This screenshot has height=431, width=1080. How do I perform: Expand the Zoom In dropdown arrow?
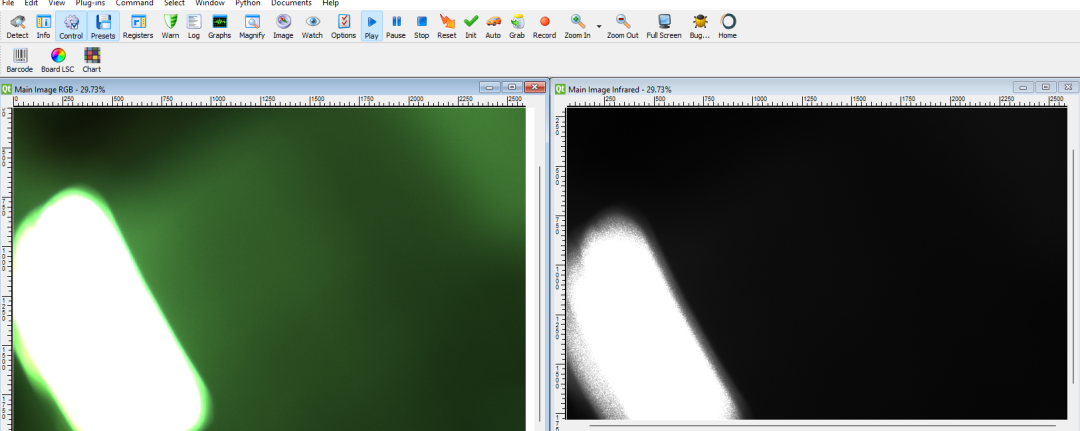point(599,26)
